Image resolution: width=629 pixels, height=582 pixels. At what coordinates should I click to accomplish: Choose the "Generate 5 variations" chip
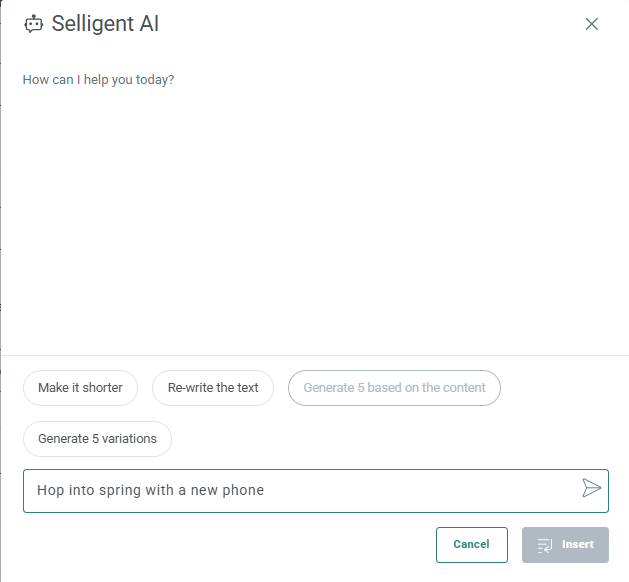(x=97, y=439)
